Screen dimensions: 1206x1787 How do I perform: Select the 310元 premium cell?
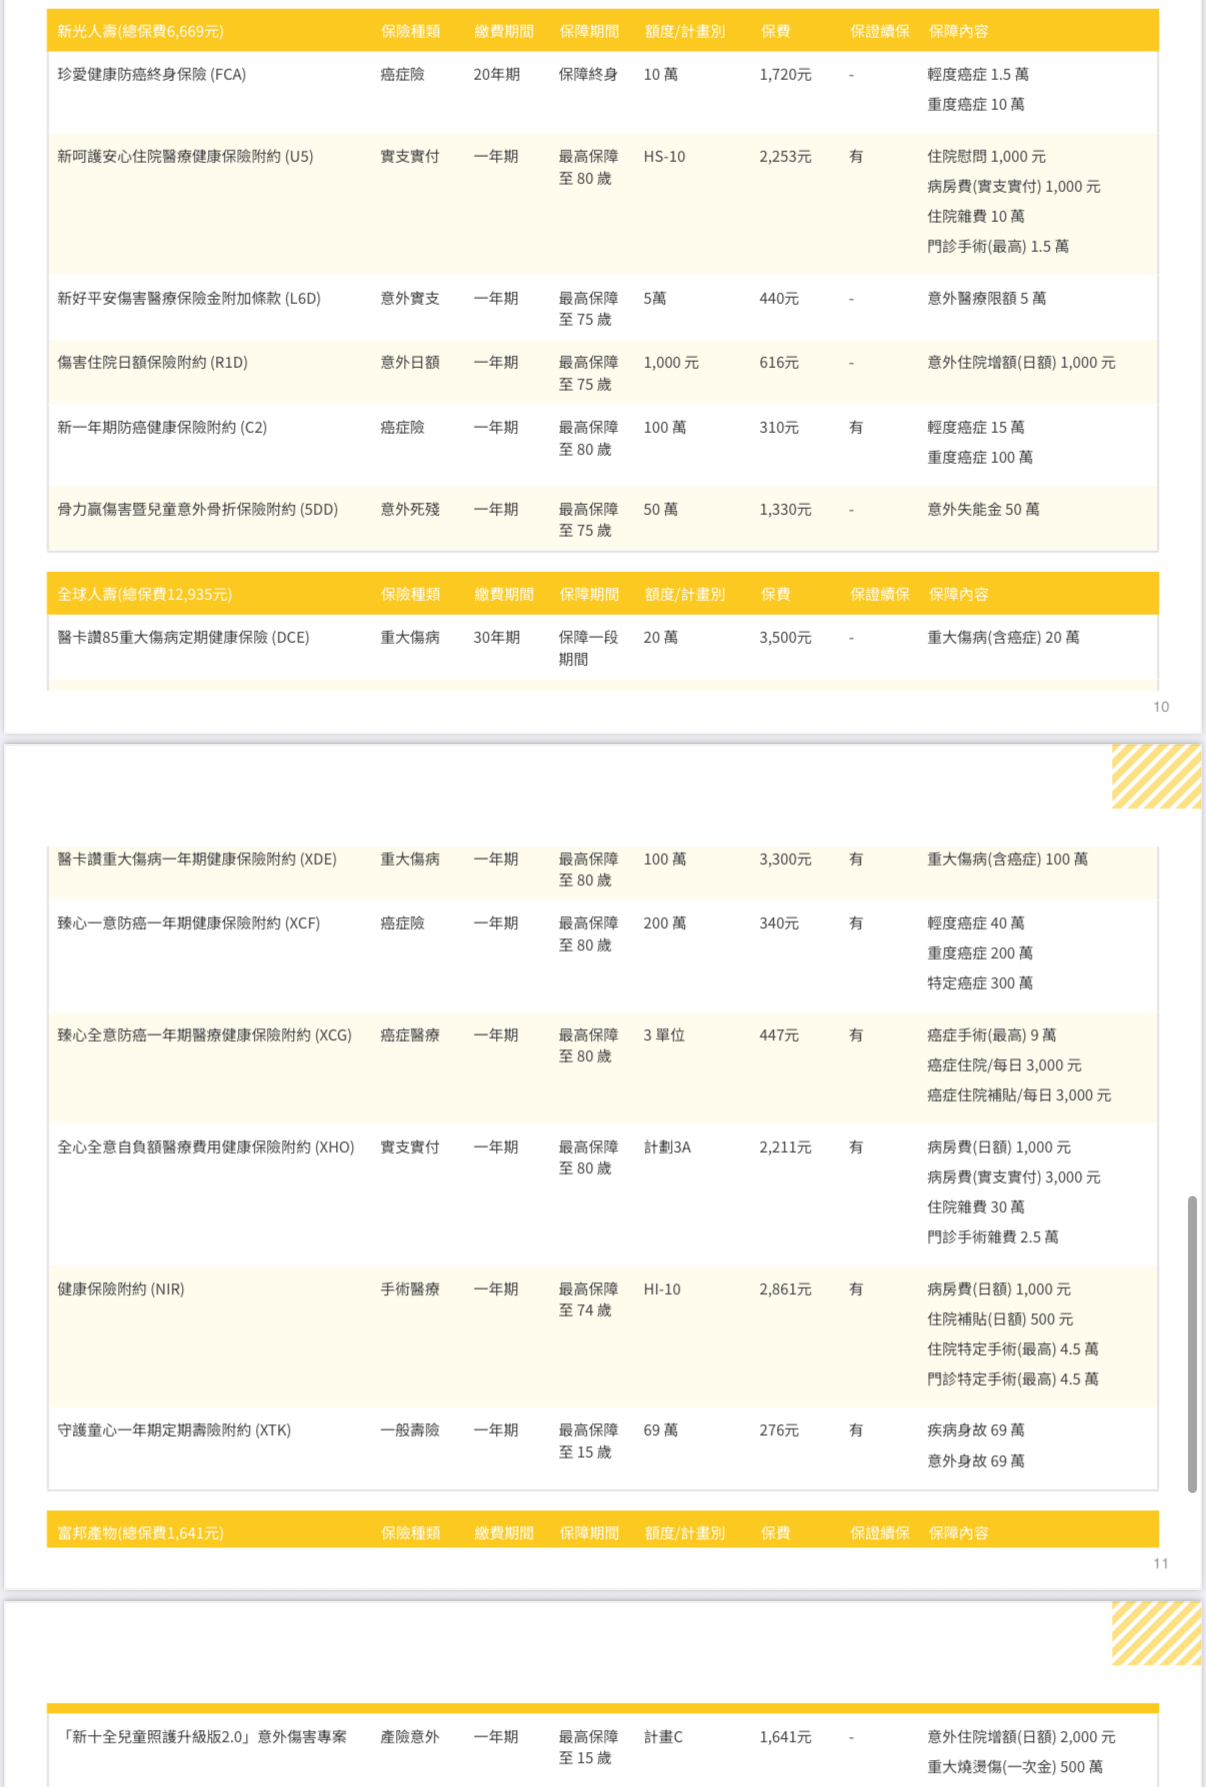(x=779, y=427)
